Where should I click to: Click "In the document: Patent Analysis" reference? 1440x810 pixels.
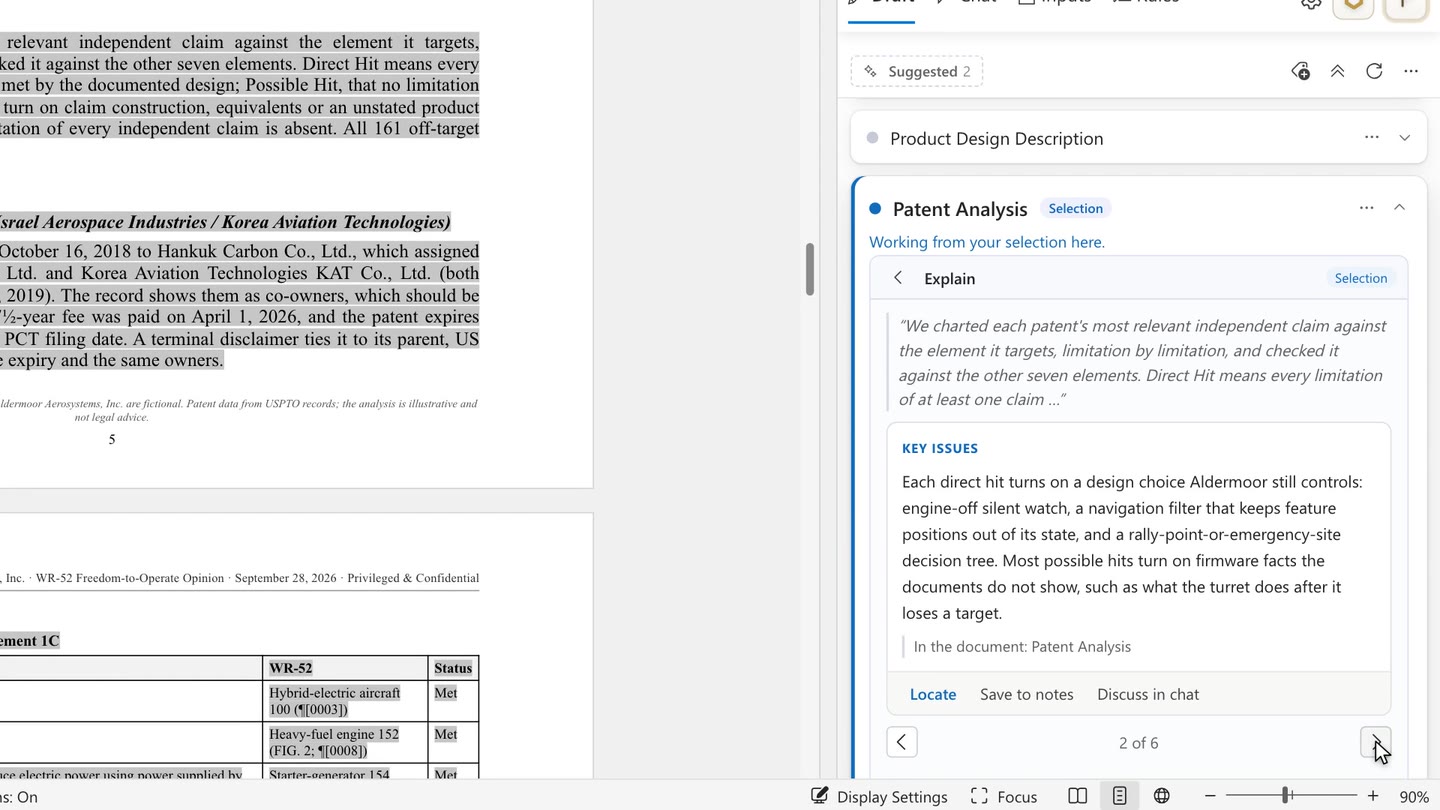(1022, 647)
